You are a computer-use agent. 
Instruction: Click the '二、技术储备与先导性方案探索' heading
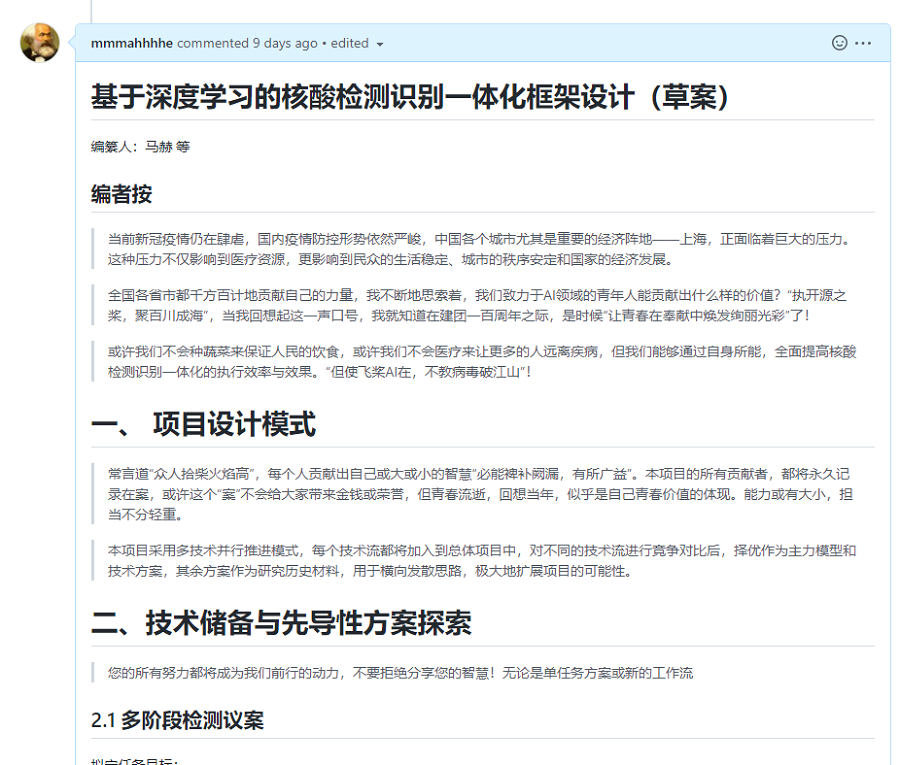281,623
